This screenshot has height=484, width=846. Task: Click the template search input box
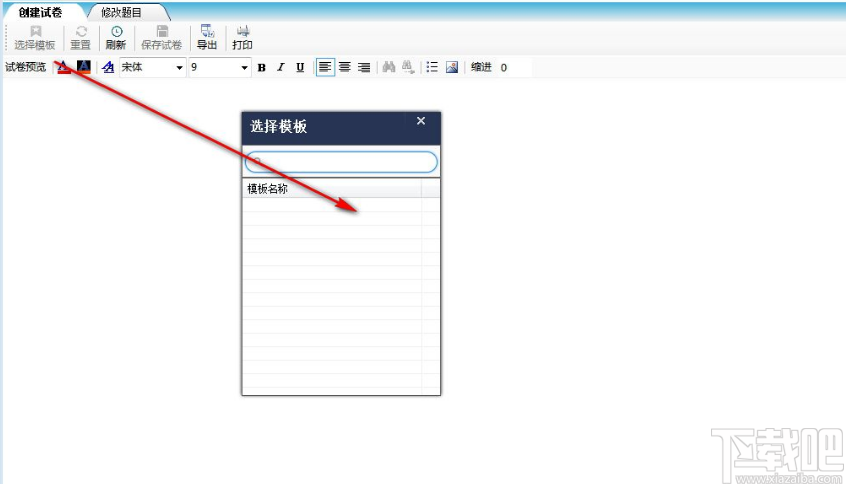click(341, 162)
